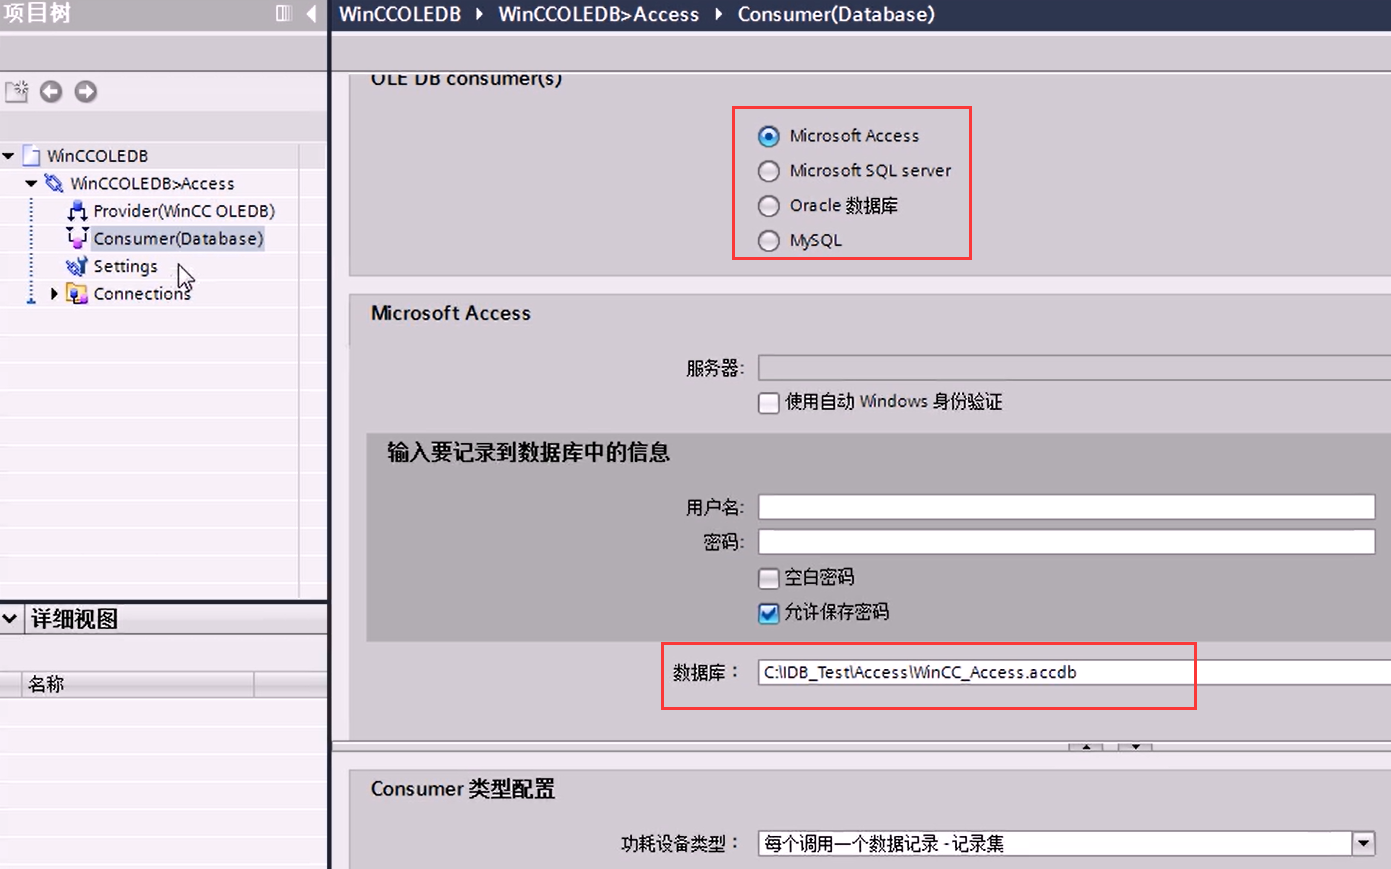Select Microsoft Access radio button
The image size is (1391, 869).
(769, 136)
